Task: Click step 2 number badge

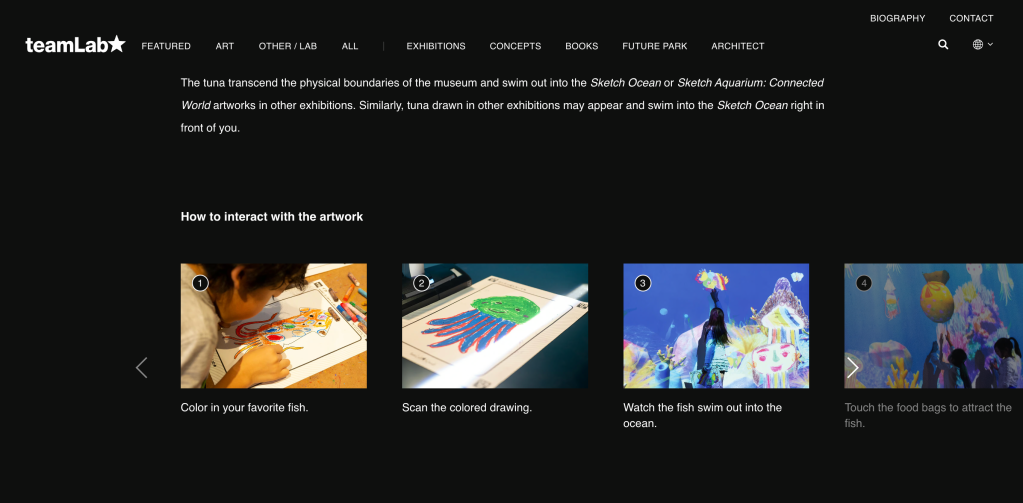Action: 421,283
